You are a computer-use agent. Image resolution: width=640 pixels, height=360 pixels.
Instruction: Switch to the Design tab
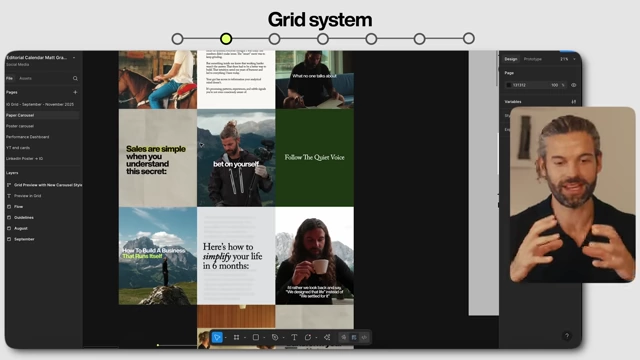[511, 59]
